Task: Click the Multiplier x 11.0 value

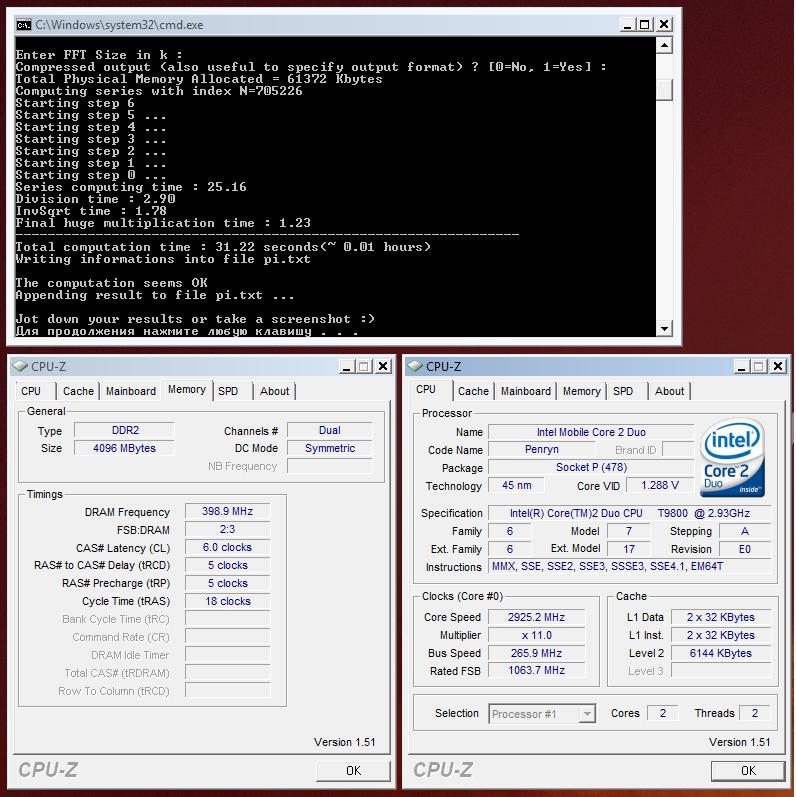Action: pyautogui.click(x=537, y=635)
